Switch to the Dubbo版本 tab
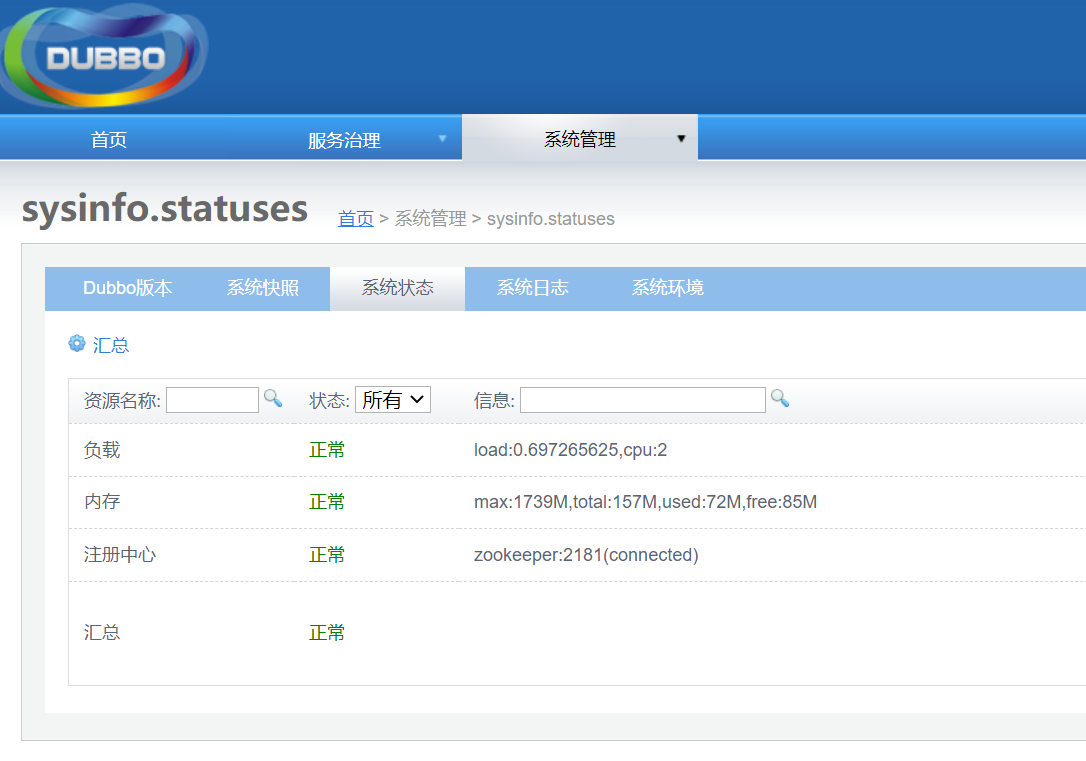The image size is (1086, 761). [127, 288]
